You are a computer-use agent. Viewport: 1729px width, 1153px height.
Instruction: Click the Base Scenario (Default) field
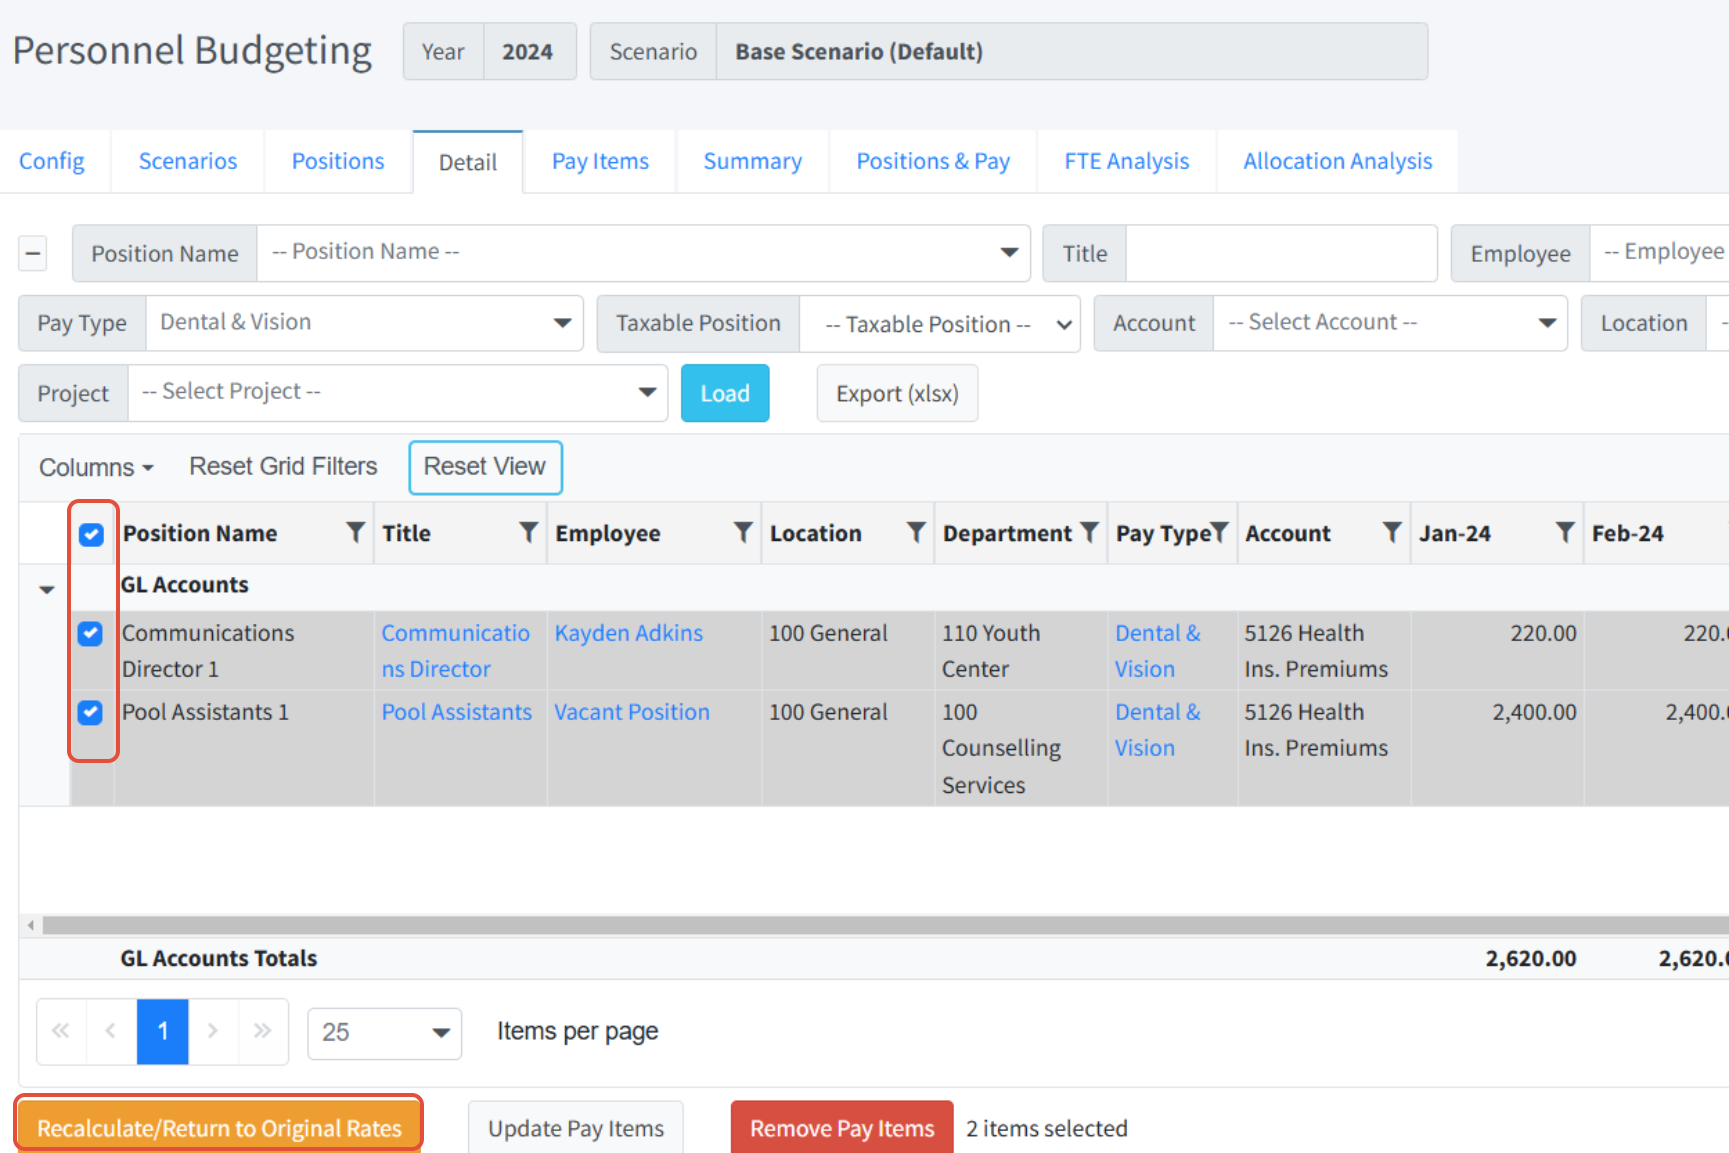[x=1072, y=51]
